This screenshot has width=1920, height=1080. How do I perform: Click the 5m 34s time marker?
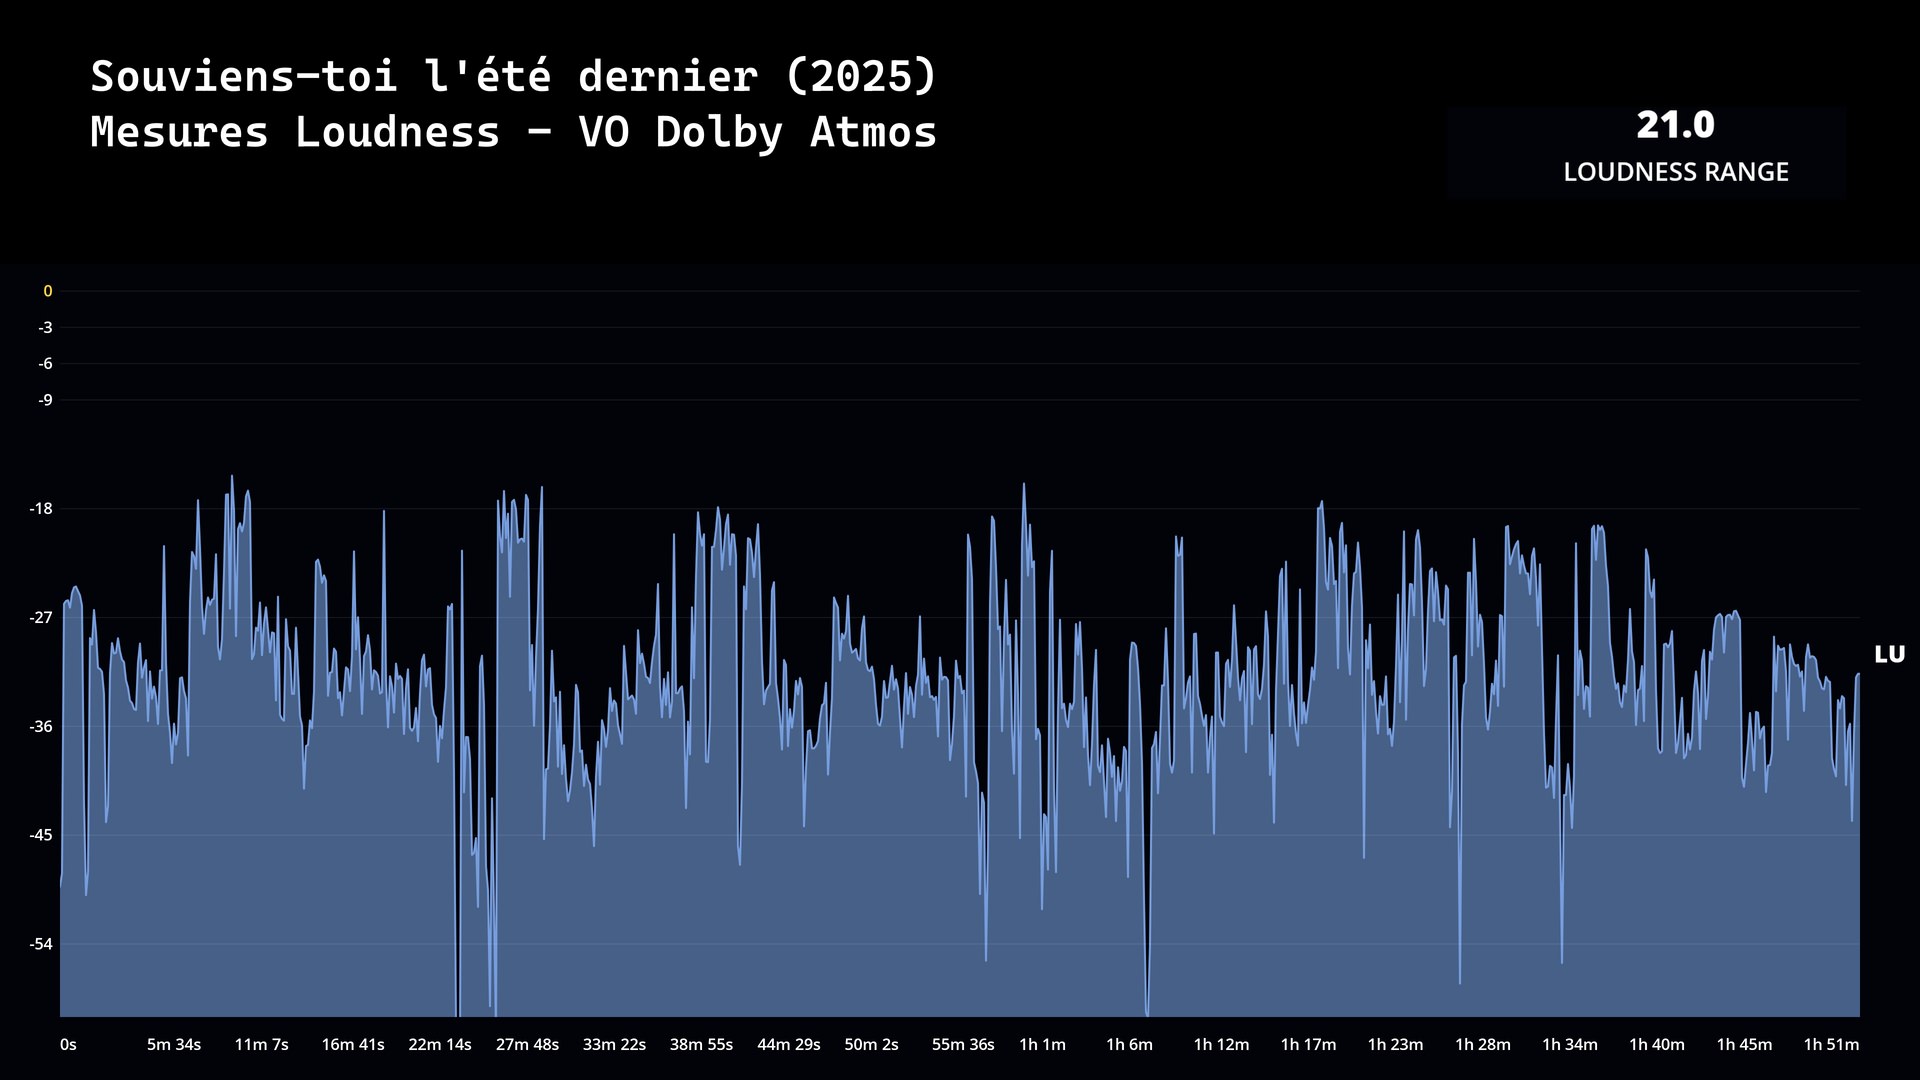(174, 1044)
